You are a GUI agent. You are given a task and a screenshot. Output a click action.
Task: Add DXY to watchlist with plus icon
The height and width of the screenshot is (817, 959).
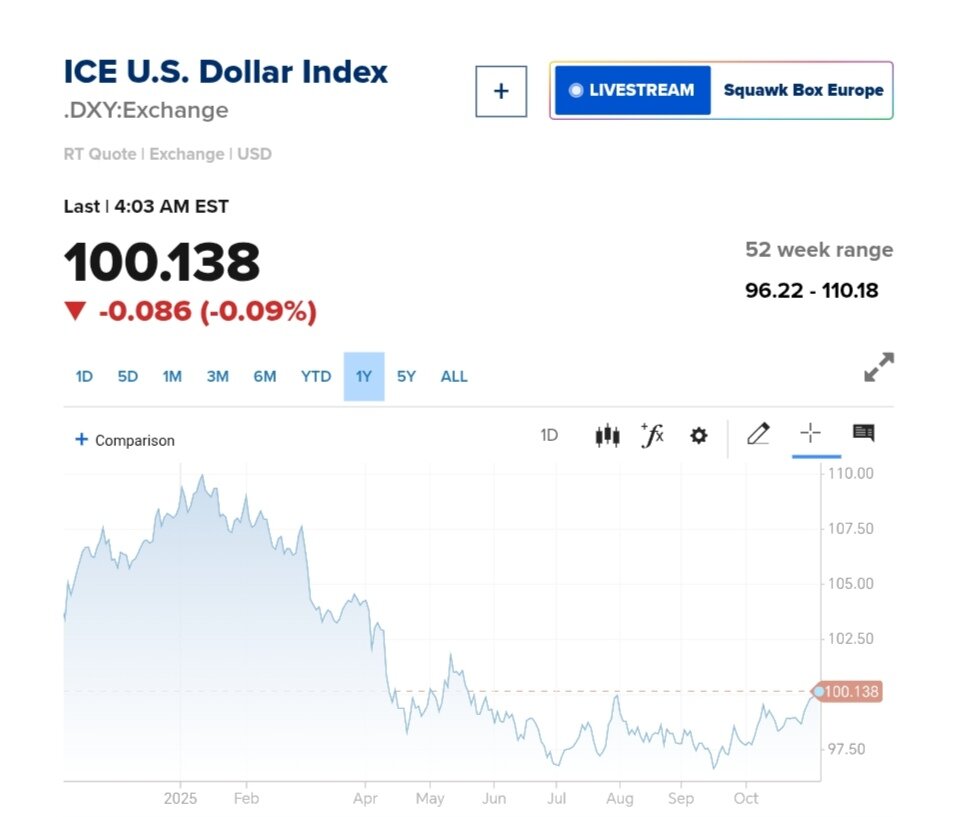501,91
